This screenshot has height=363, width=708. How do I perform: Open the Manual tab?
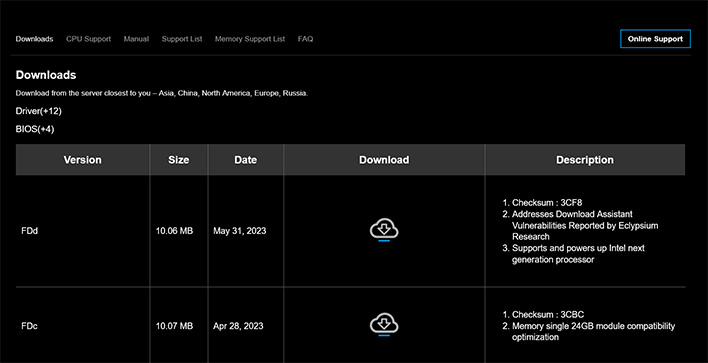click(x=136, y=39)
